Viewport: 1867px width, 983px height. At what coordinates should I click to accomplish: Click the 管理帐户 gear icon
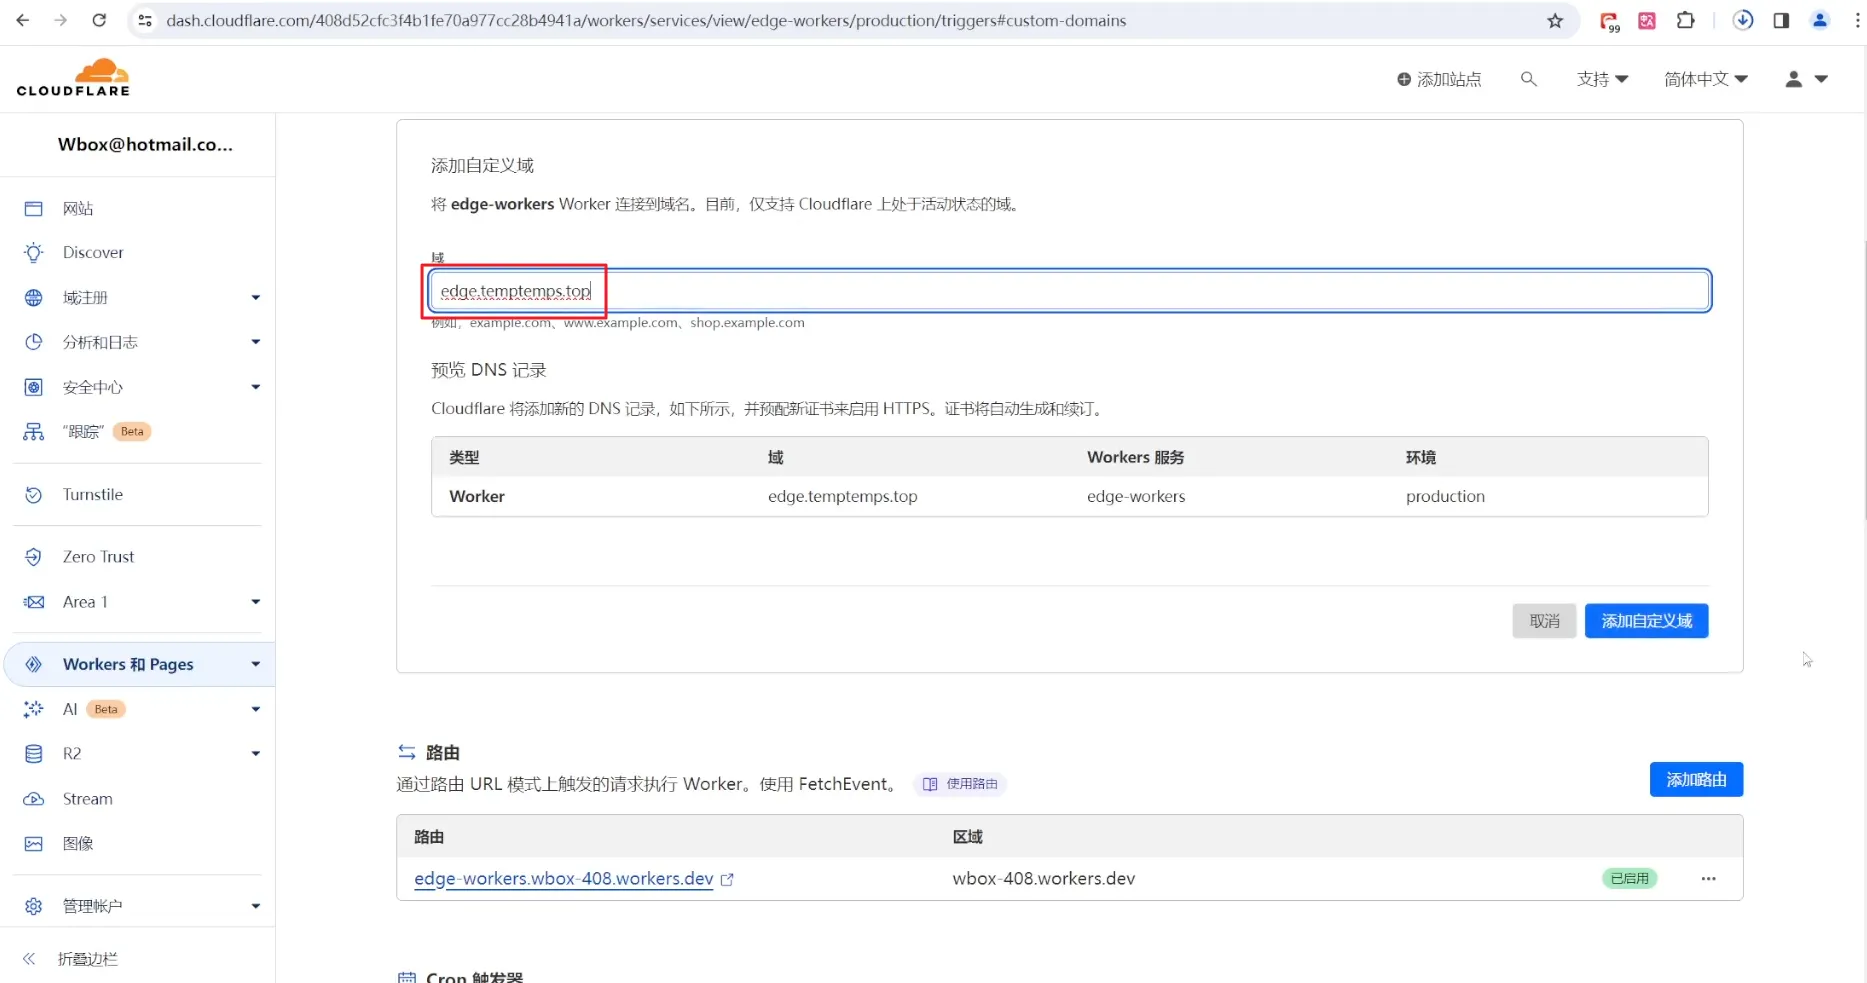[x=34, y=906]
